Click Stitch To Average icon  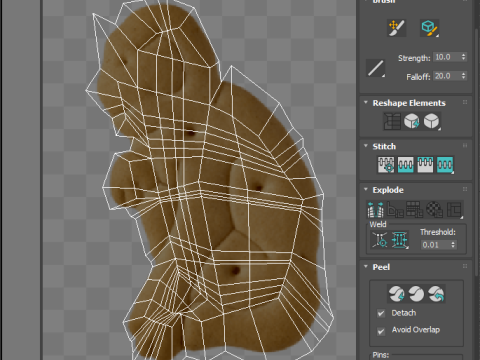point(406,165)
